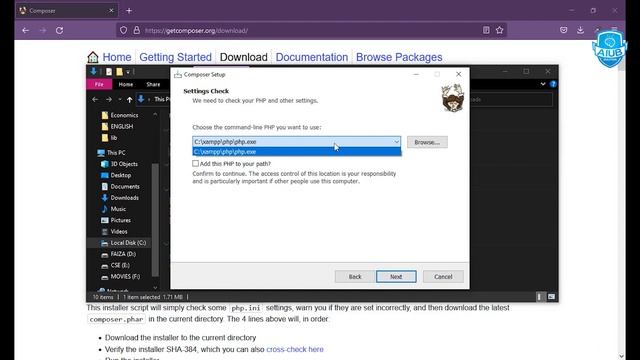The image size is (640, 360).
Task: Go to the Download nav link
Action: (244, 57)
